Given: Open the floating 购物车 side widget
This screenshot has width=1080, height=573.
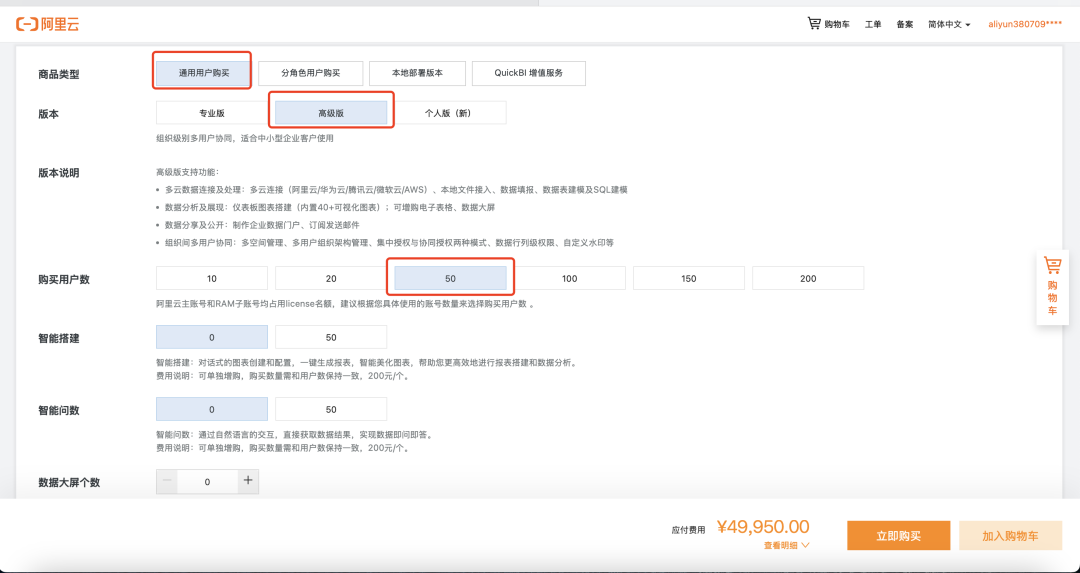Looking at the screenshot, I should pyautogui.click(x=1052, y=287).
